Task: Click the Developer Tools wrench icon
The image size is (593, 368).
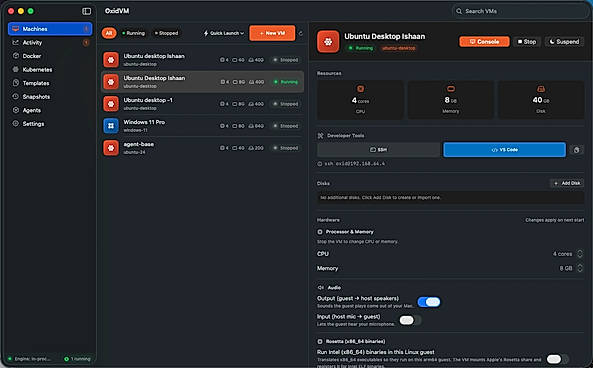Action: (x=320, y=135)
